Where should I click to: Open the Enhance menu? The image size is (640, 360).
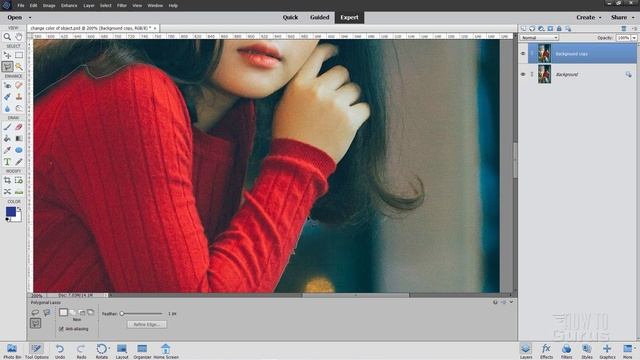pos(69,6)
